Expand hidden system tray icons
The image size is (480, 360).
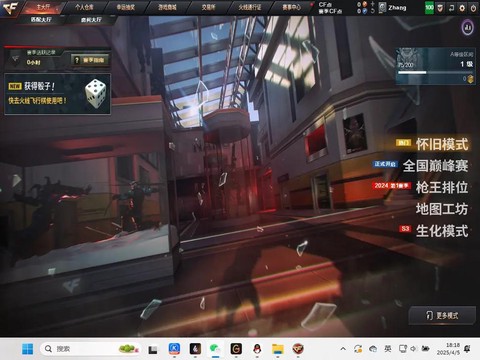click(x=343, y=349)
